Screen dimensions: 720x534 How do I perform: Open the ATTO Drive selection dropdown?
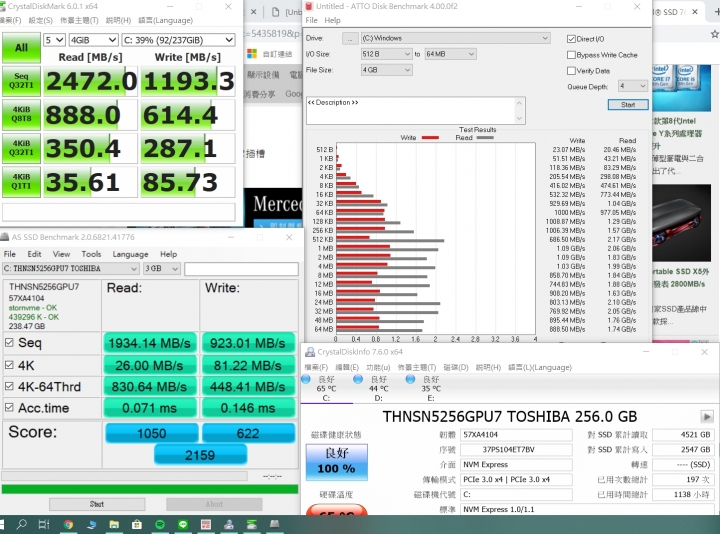coord(456,38)
